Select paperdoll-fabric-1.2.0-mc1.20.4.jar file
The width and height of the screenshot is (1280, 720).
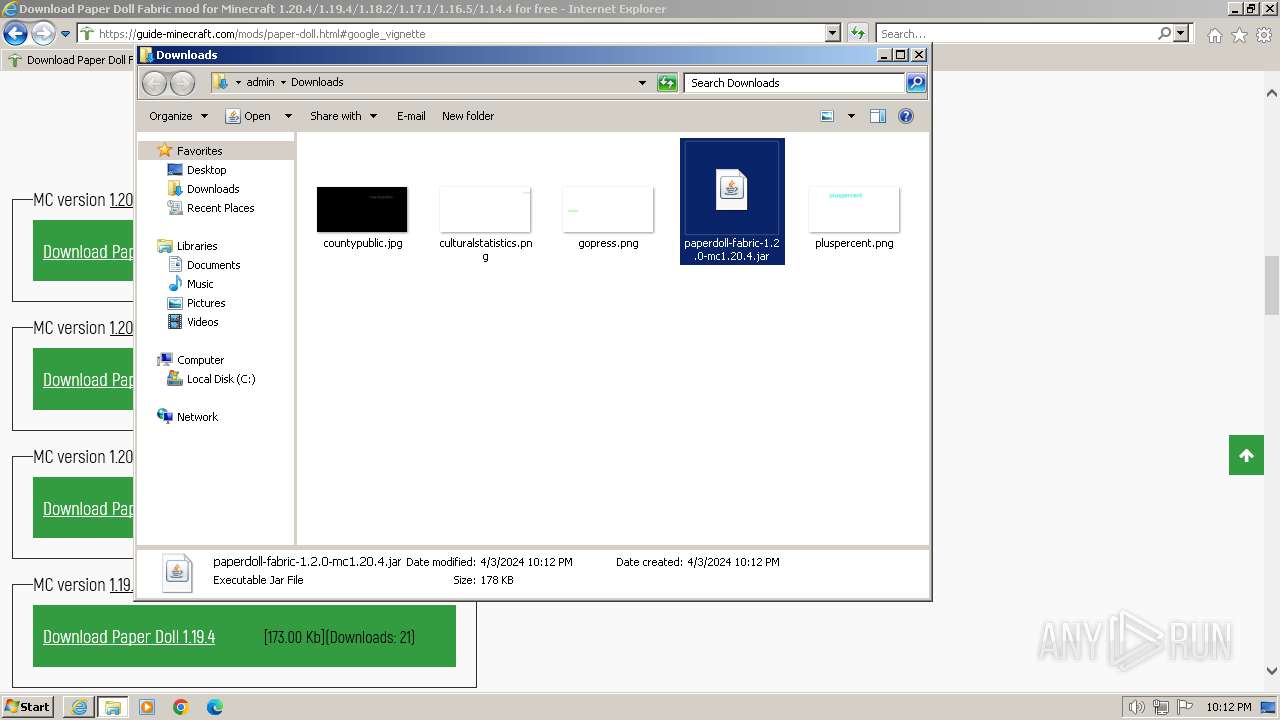pos(732,202)
